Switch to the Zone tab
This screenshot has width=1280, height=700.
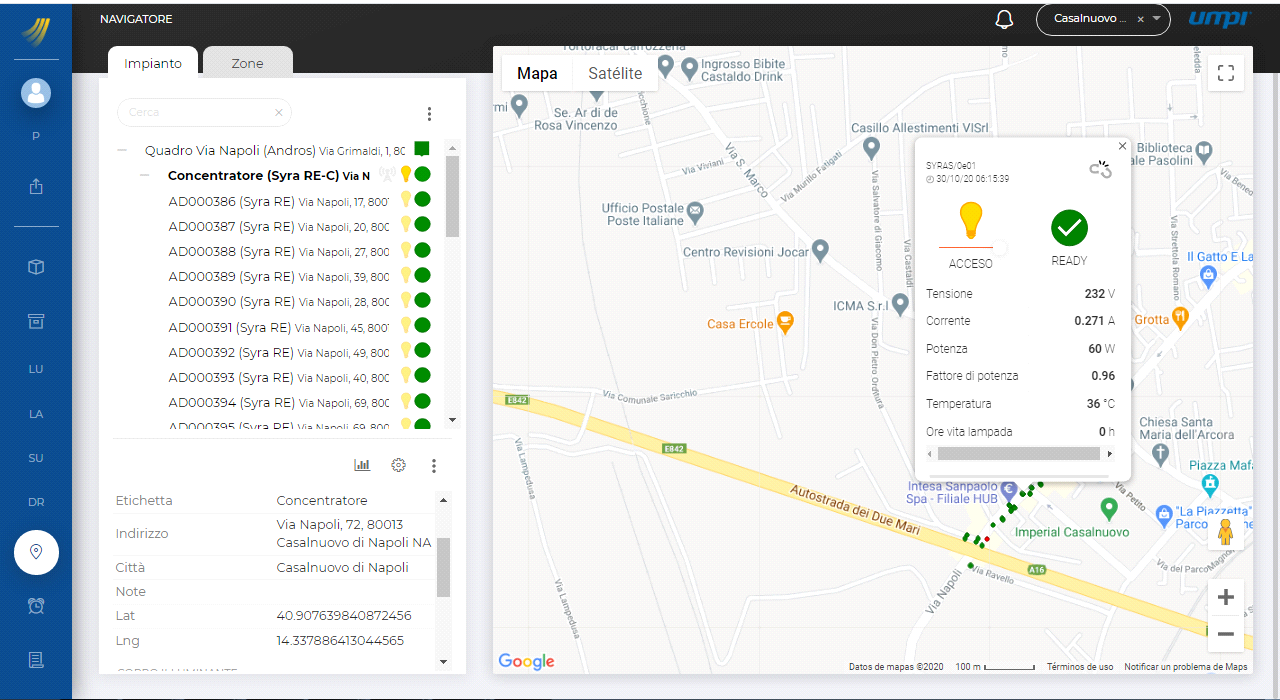pos(247,63)
